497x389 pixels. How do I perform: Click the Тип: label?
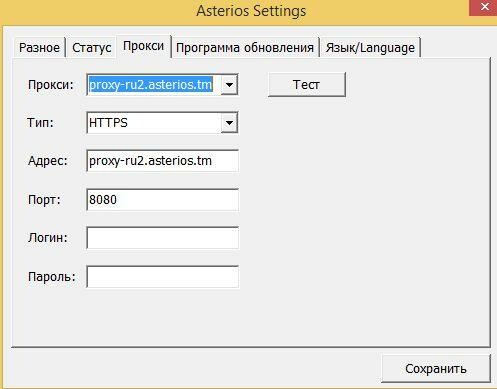tap(40, 123)
